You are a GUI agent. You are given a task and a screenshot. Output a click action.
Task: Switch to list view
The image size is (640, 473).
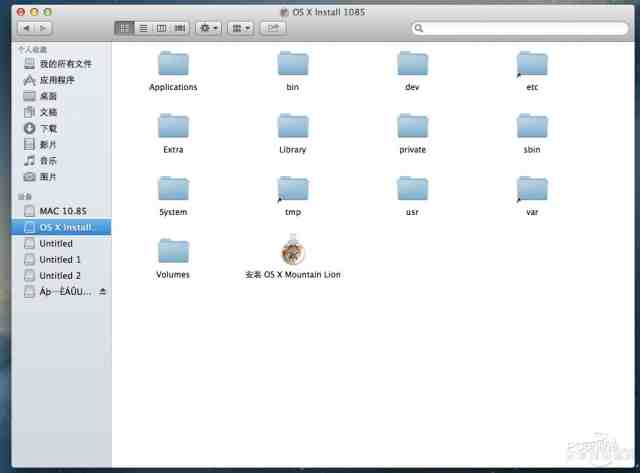click(143, 28)
